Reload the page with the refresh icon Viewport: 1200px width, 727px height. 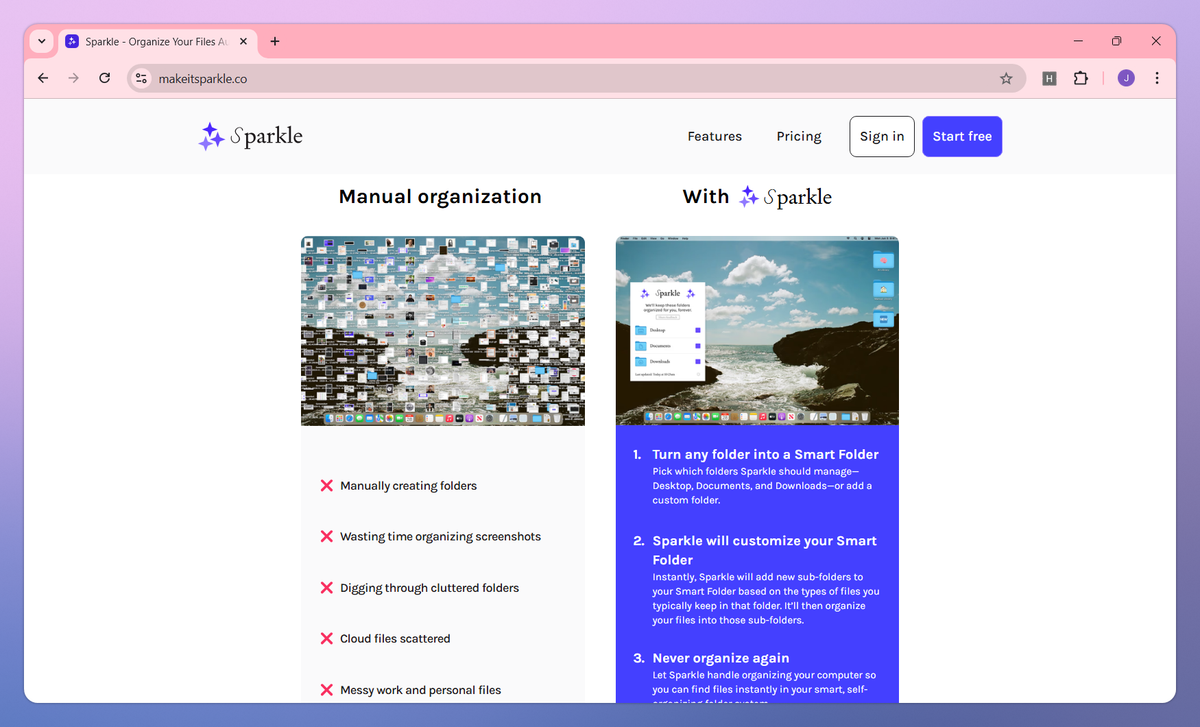[x=104, y=78]
